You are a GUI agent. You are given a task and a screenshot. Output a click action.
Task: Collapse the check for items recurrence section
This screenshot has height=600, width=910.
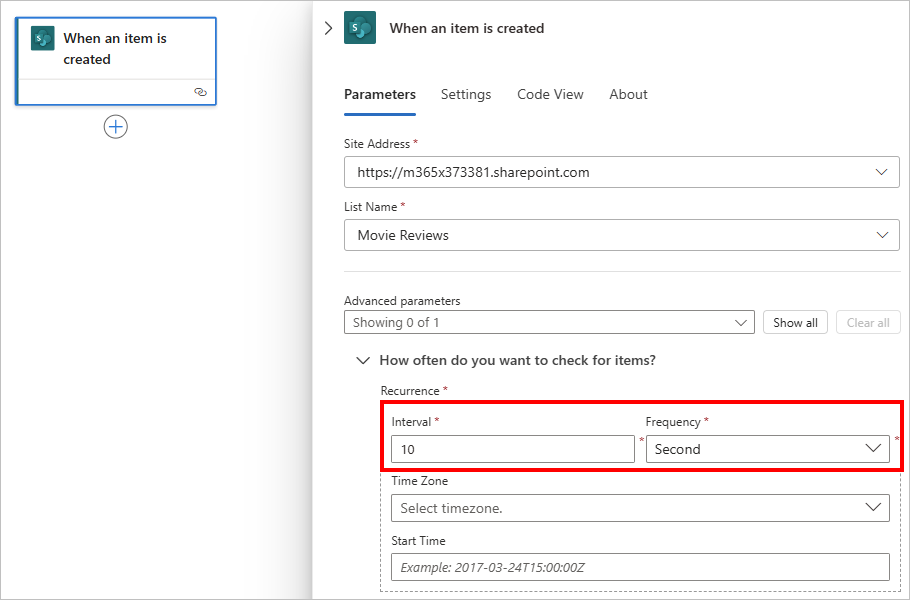point(364,360)
